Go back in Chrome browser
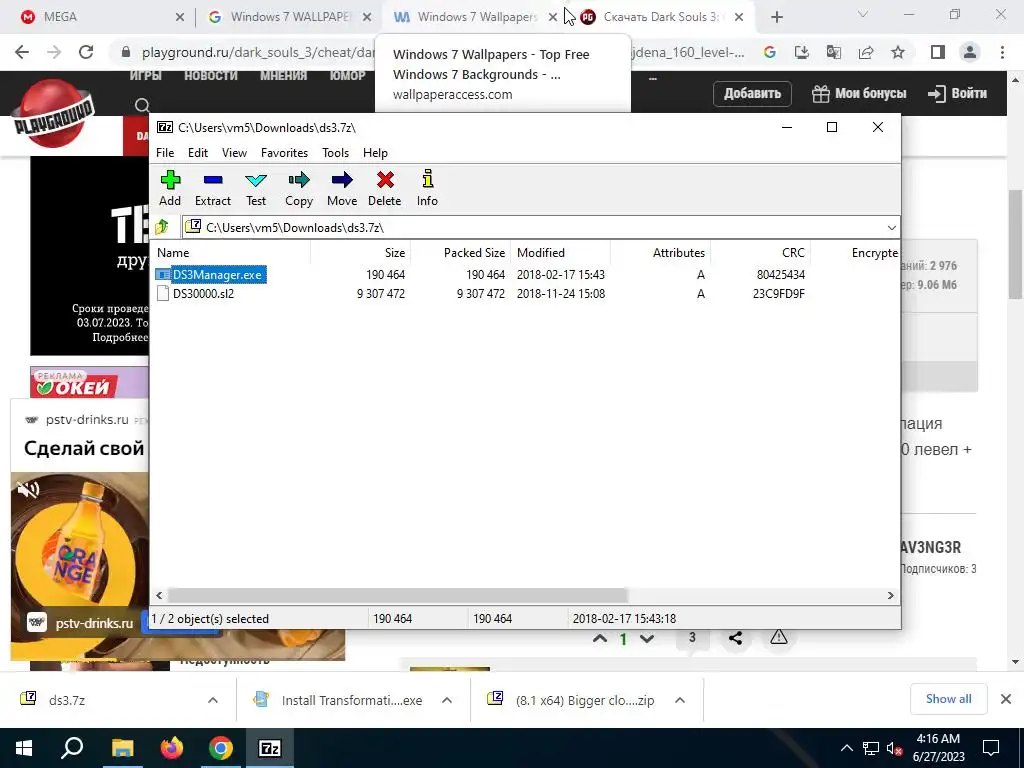Screen dimensions: 1024x768 click(22, 52)
